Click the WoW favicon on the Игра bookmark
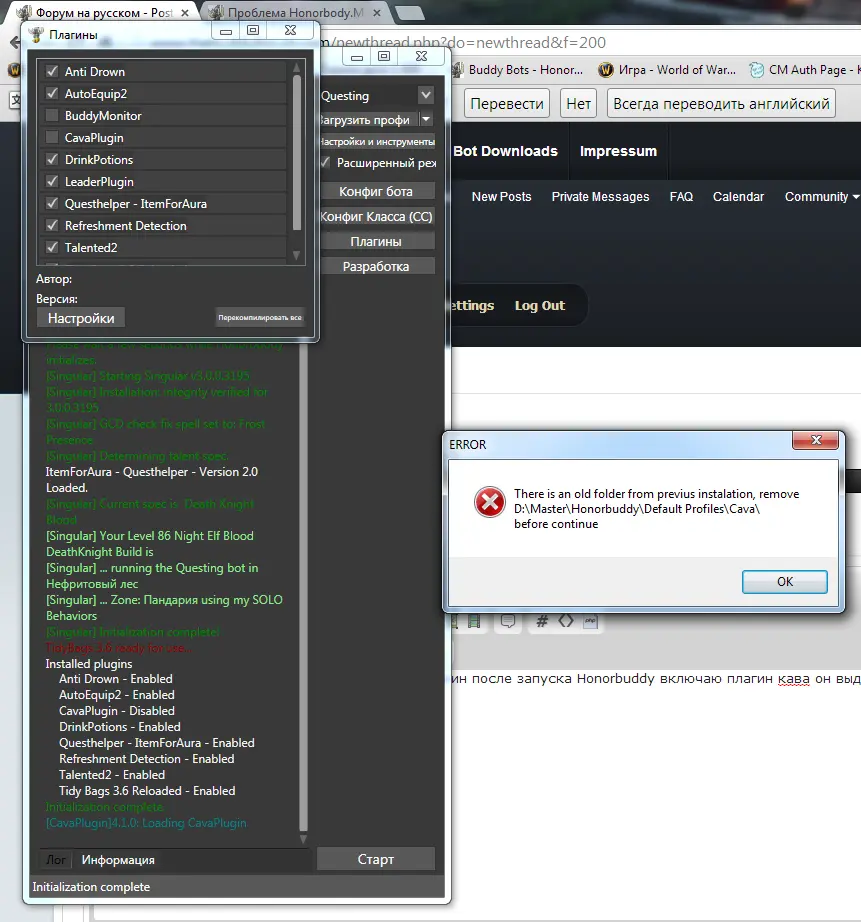 point(605,70)
